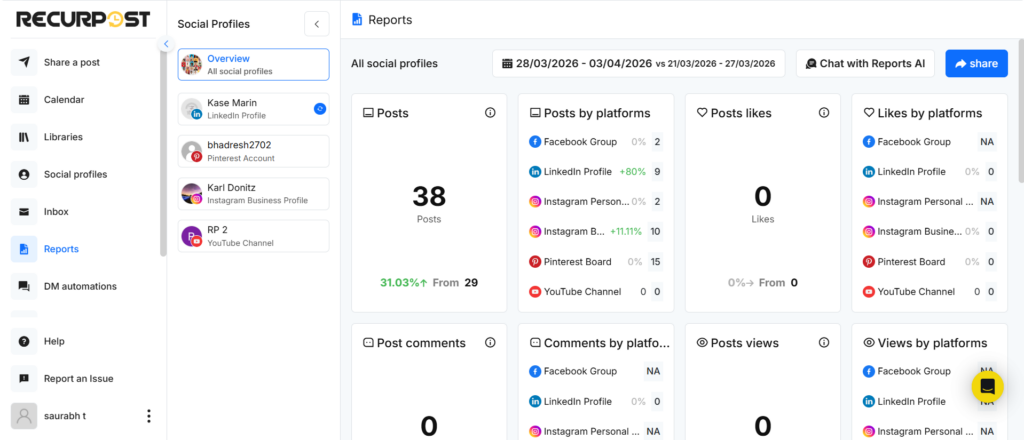Click the 38 Posts count

pos(429,196)
